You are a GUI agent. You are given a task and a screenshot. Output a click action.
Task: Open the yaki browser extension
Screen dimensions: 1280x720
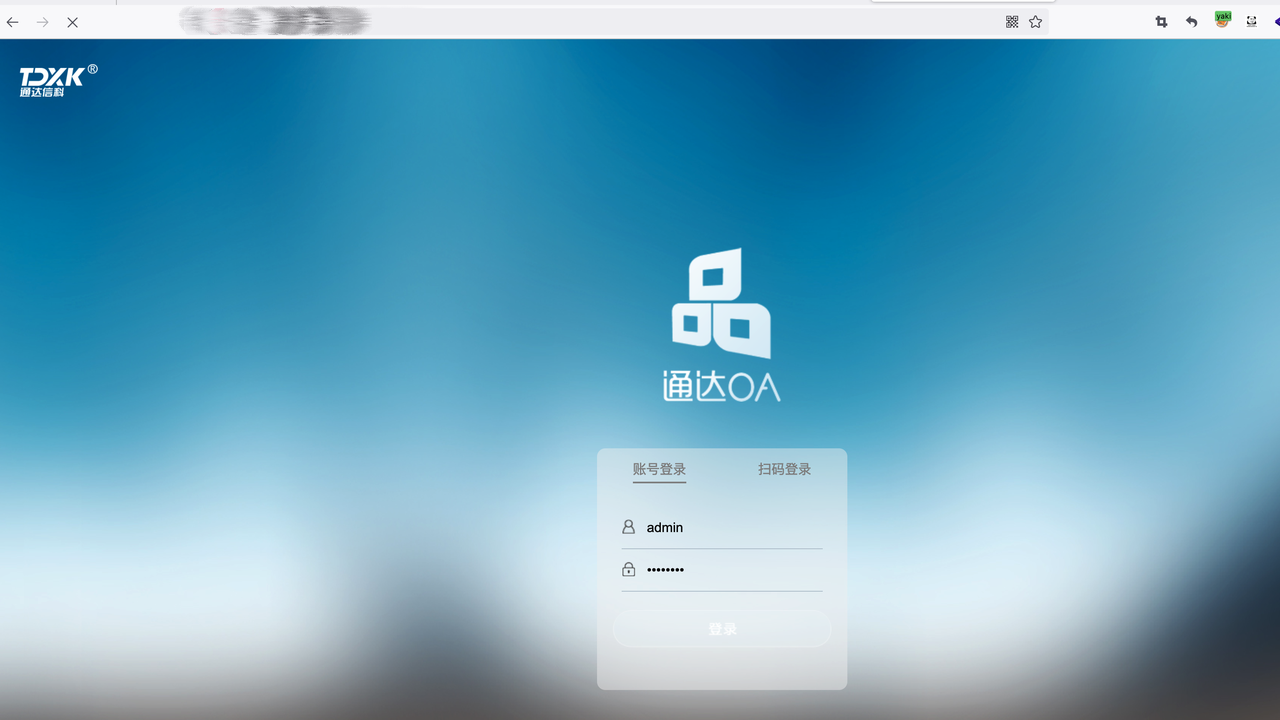[1222, 19]
